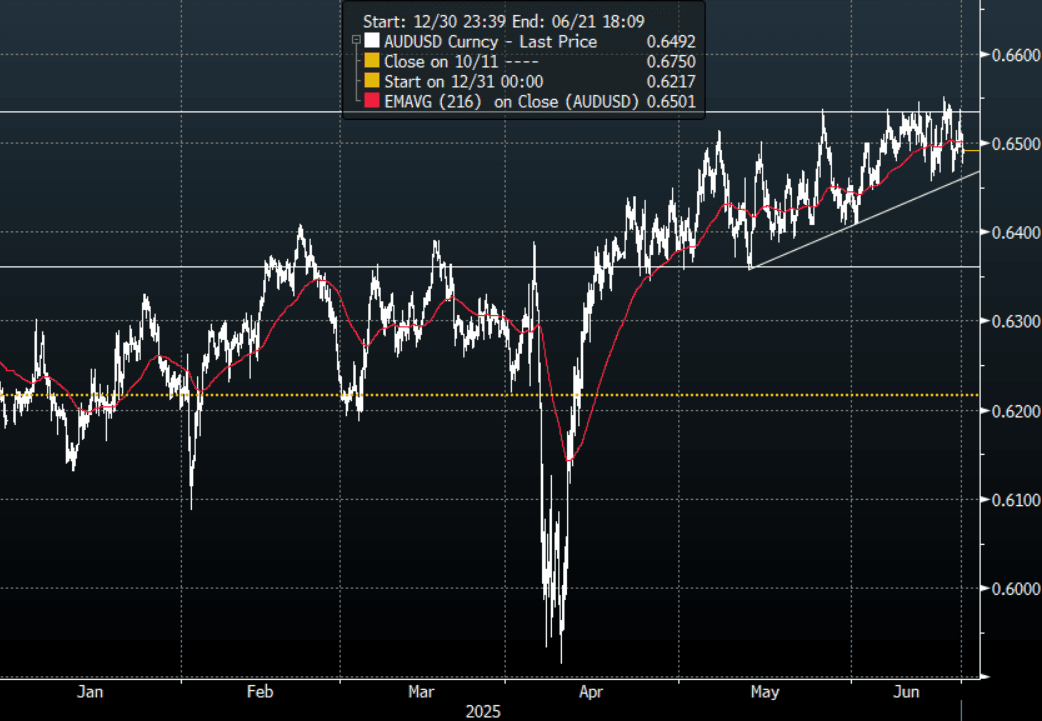Select the 0.6600 price axis label
The height and width of the screenshot is (721, 1042).
[x=1015, y=54]
